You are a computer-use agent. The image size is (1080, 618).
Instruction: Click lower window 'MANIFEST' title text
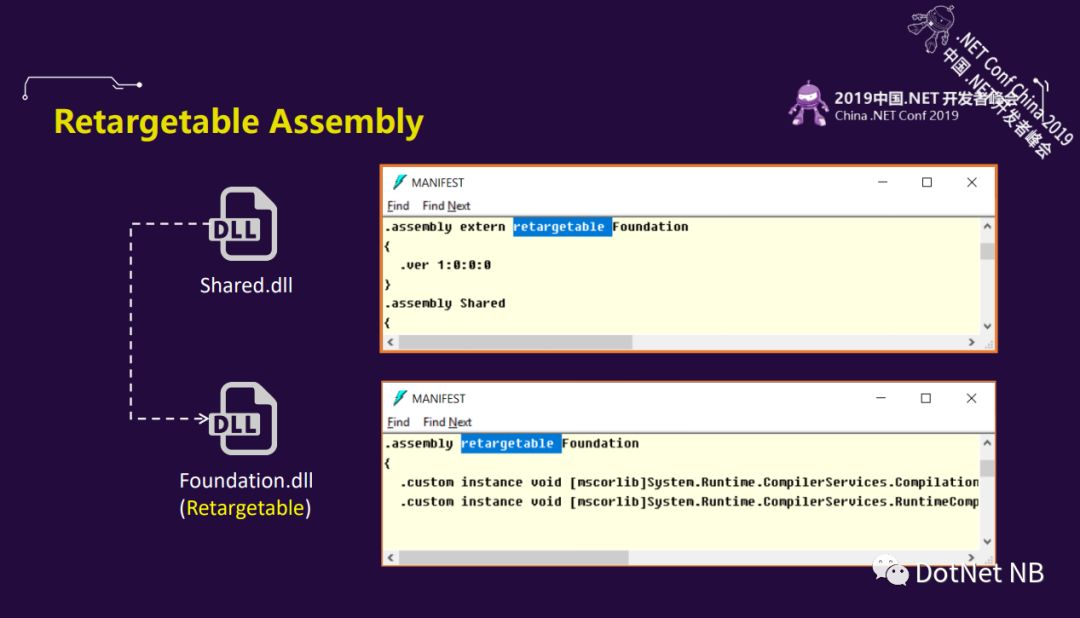coord(438,399)
